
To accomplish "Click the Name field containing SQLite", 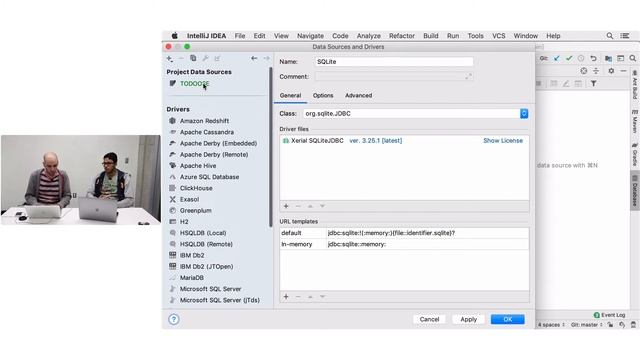I will (x=394, y=62).
